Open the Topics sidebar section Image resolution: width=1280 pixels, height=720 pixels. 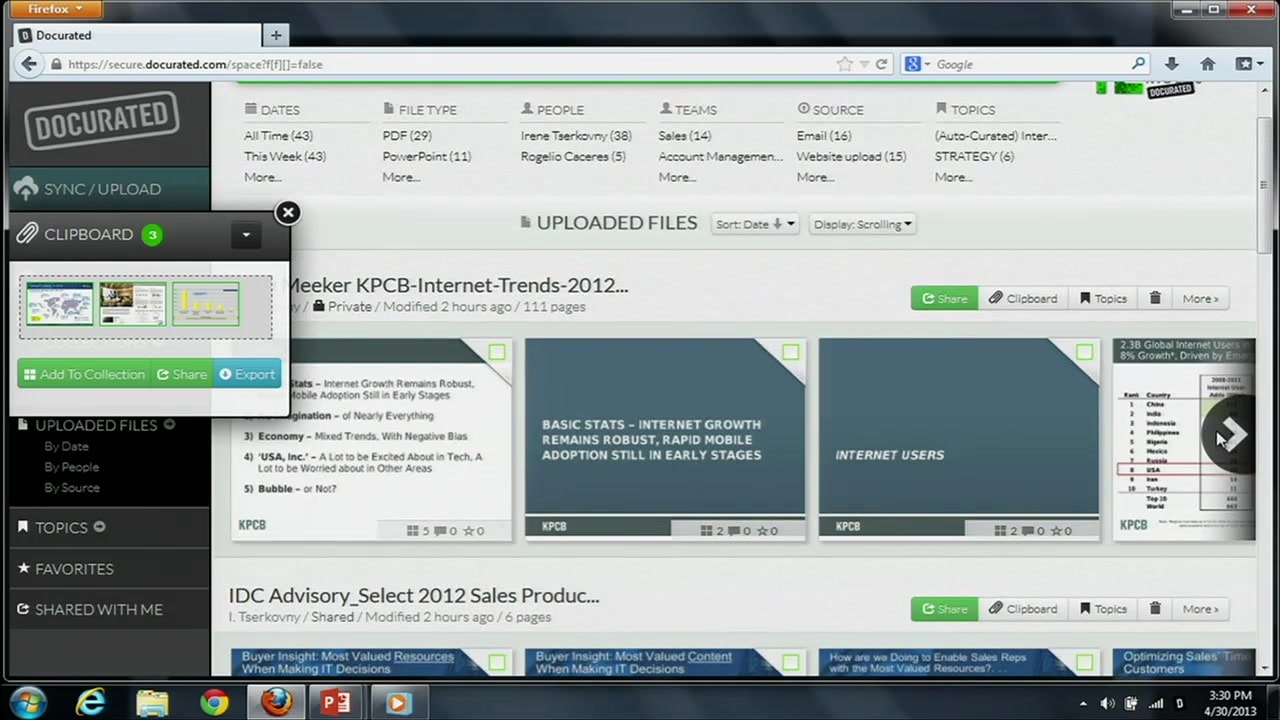click(x=61, y=527)
